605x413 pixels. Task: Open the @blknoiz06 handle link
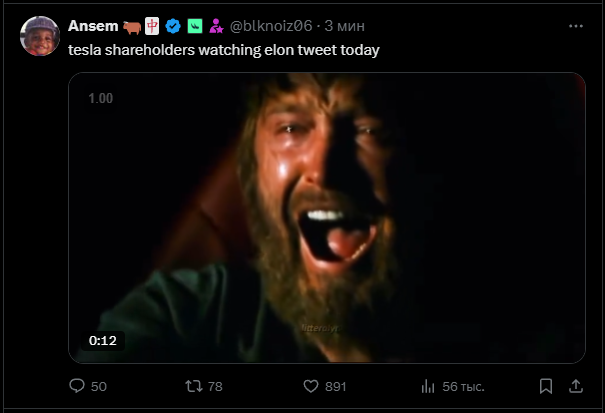pos(272,26)
